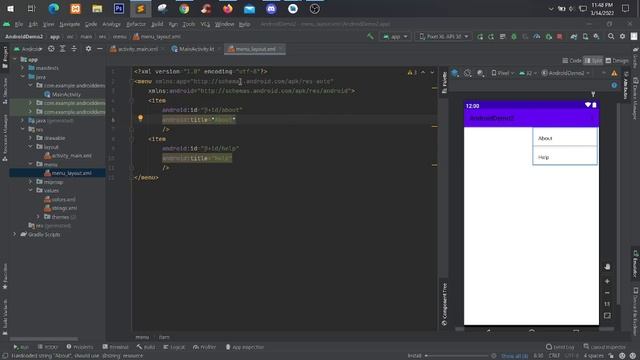
Task: Click the green Debug app bug icon
Action: pos(514,37)
